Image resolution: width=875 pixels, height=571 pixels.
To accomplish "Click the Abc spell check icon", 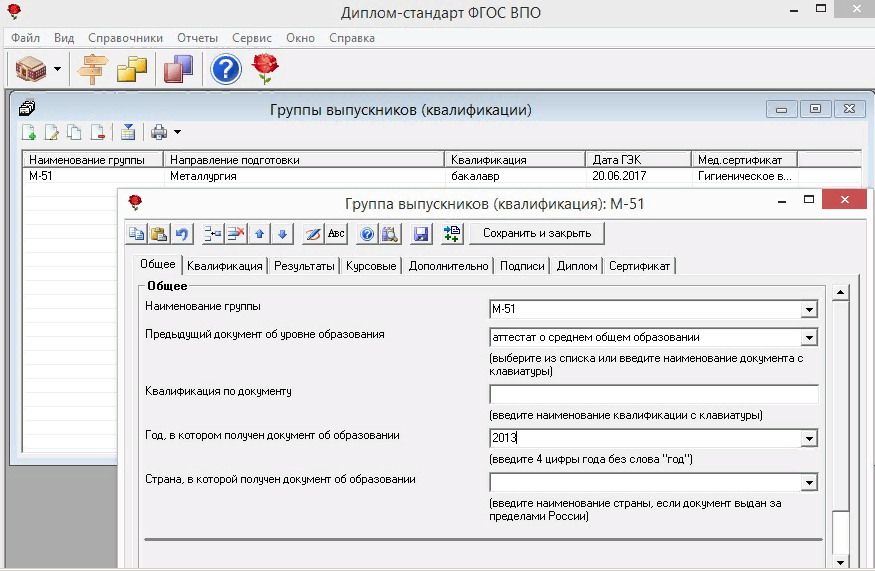I will [336, 234].
